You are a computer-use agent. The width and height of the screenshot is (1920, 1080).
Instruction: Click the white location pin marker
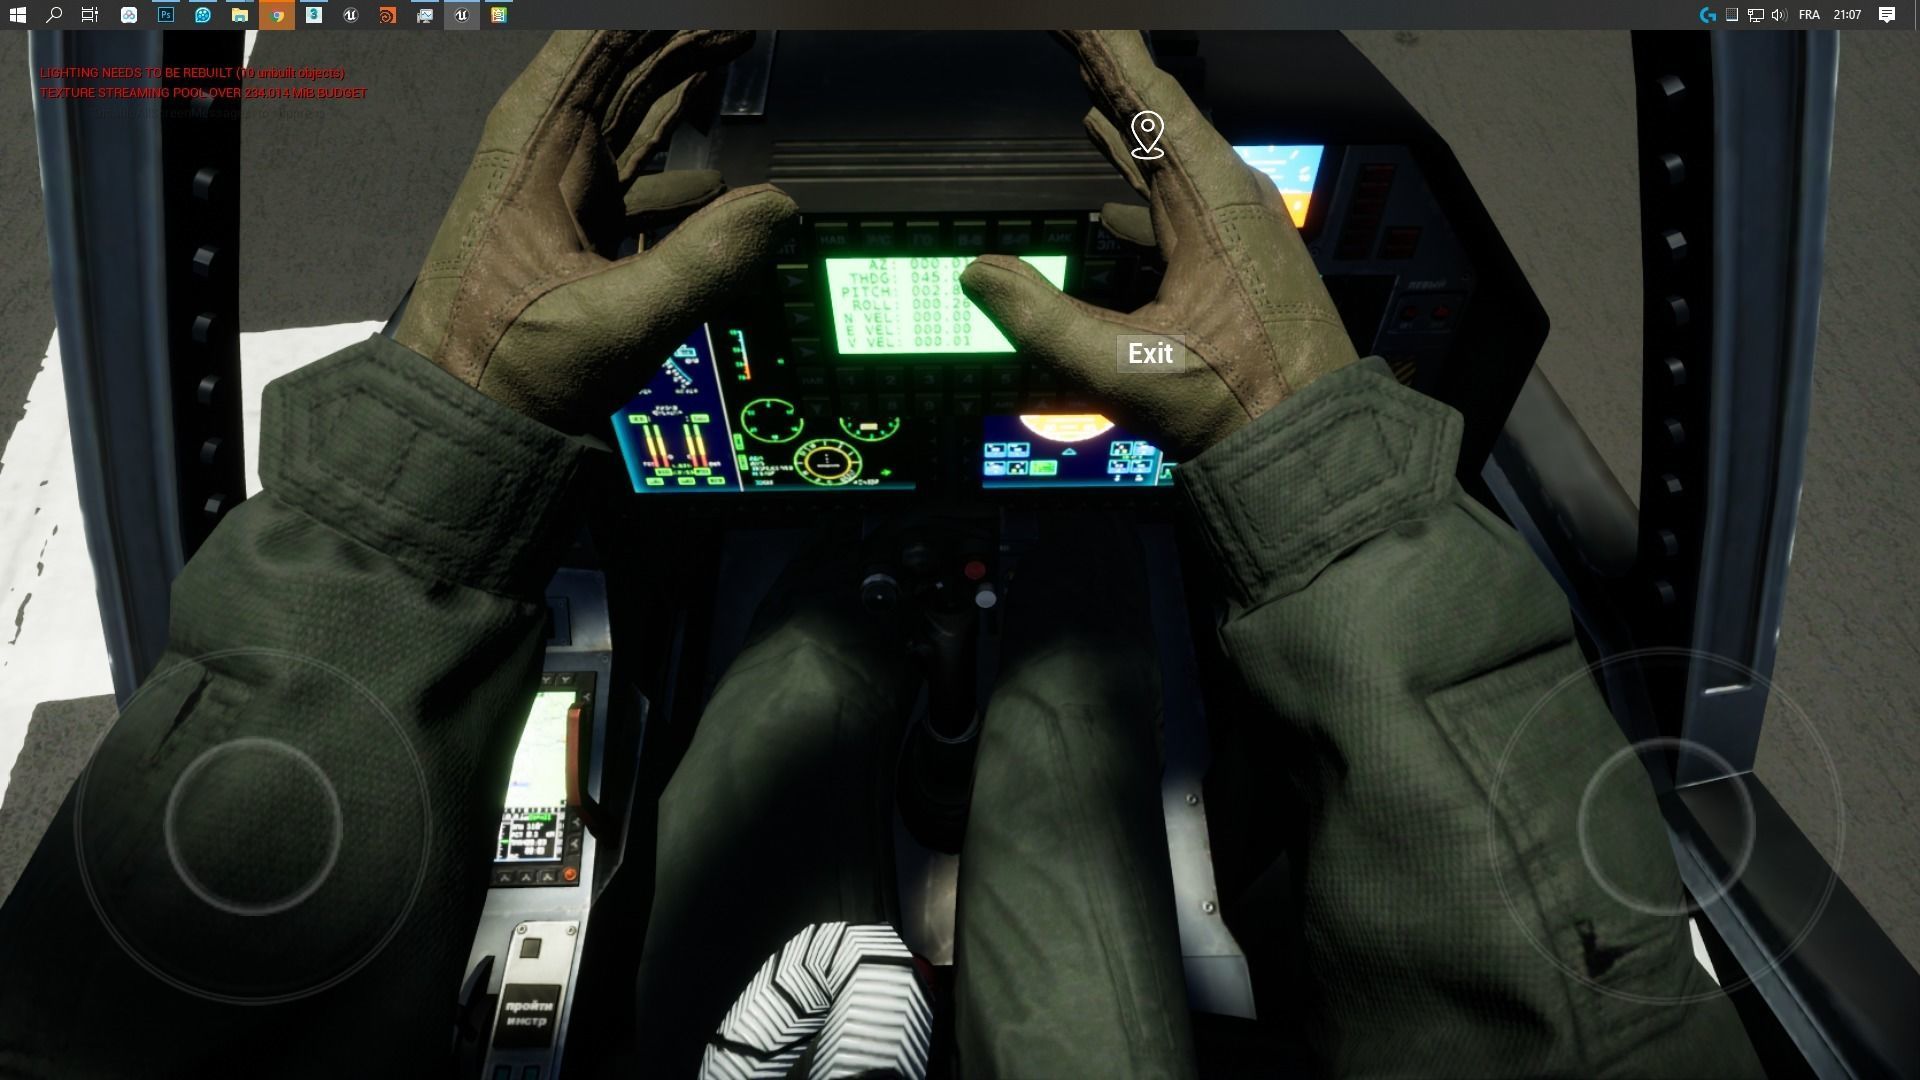coord(1147,134)
